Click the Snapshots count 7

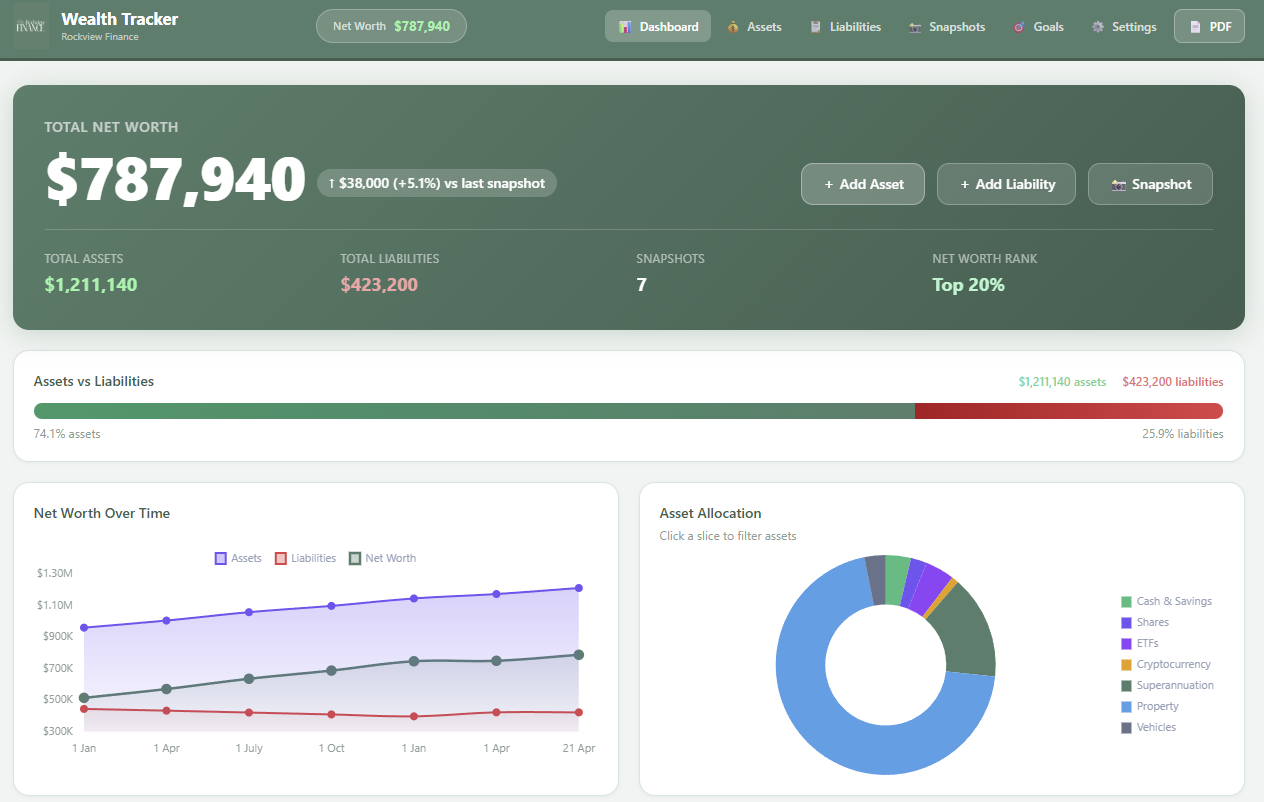pyautogui.click(x=641, y=284)
